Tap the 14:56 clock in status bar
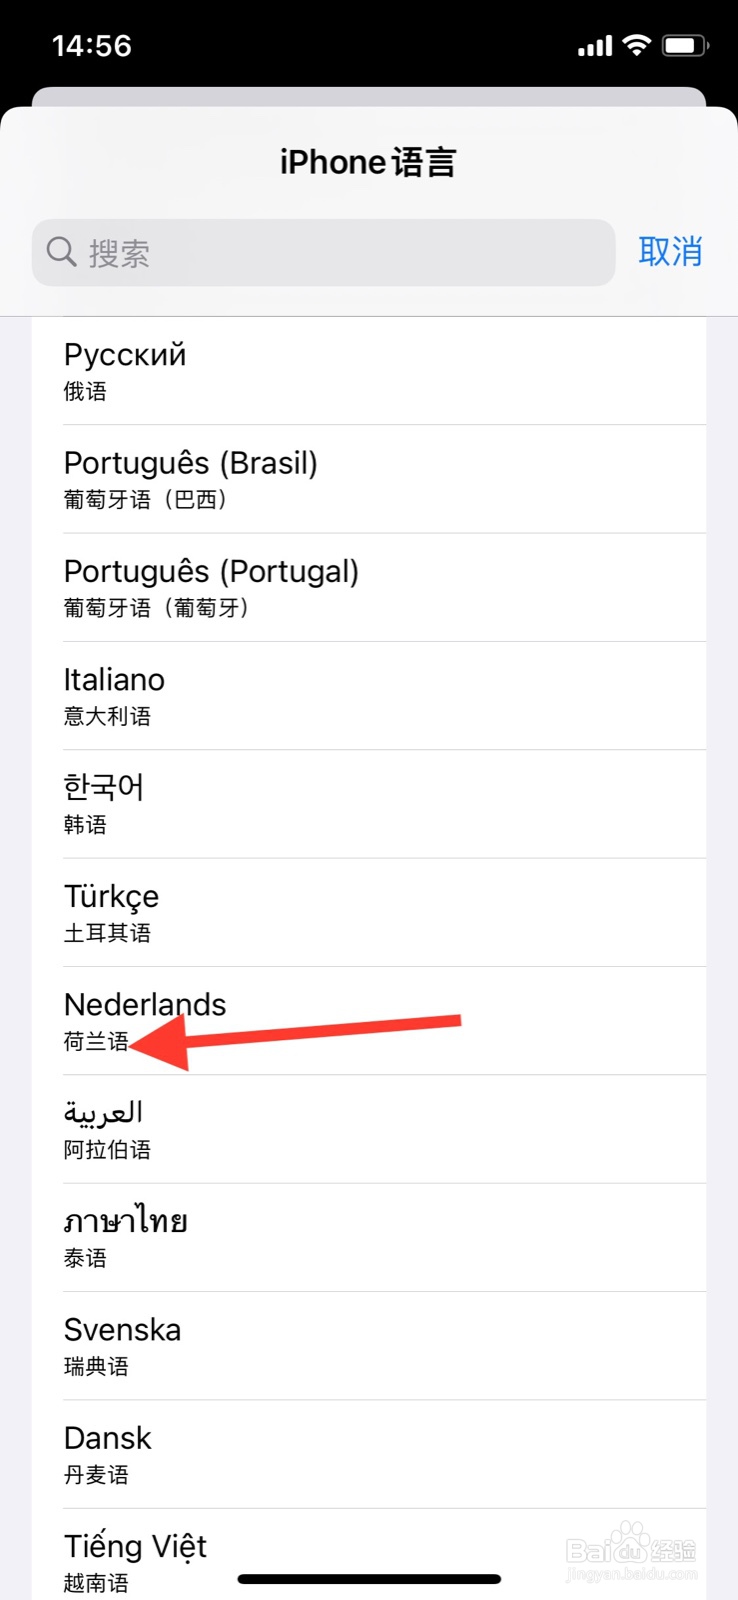Image resolution: width=738 pixels, height=1600 pixels. (92, 46)
